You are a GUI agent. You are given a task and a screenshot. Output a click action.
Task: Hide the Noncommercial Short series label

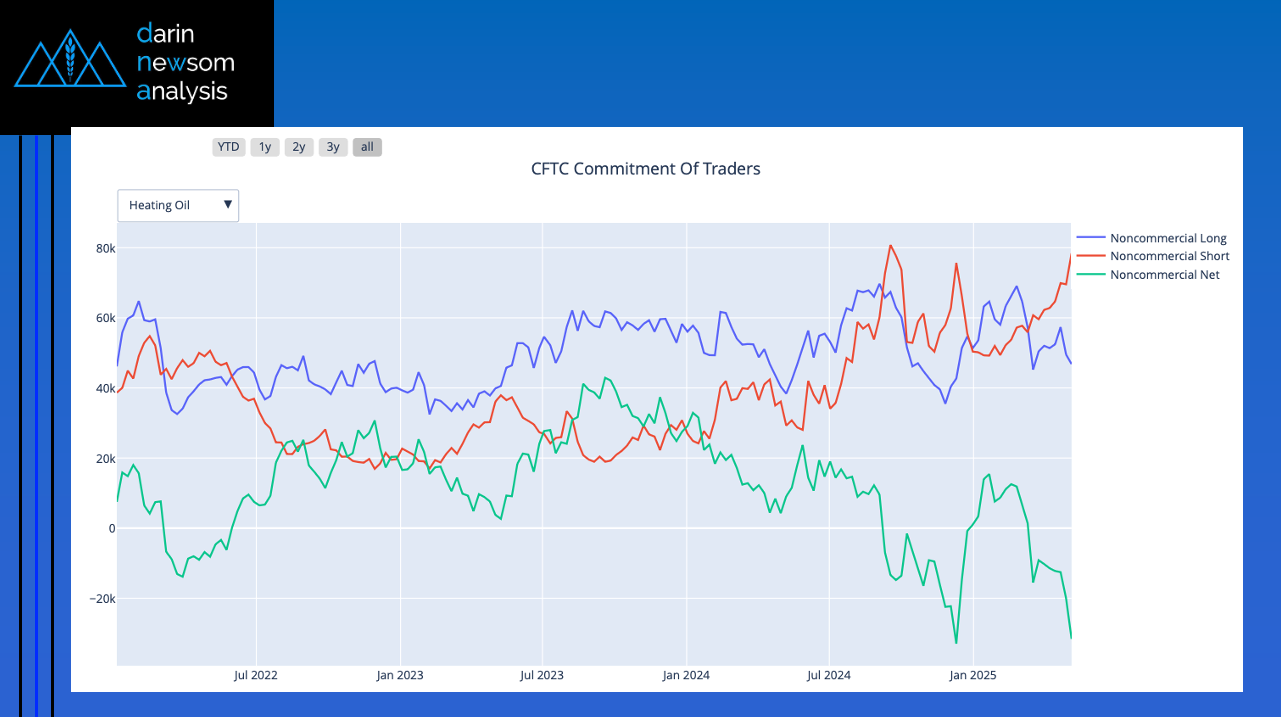(x=1169, y=256)
